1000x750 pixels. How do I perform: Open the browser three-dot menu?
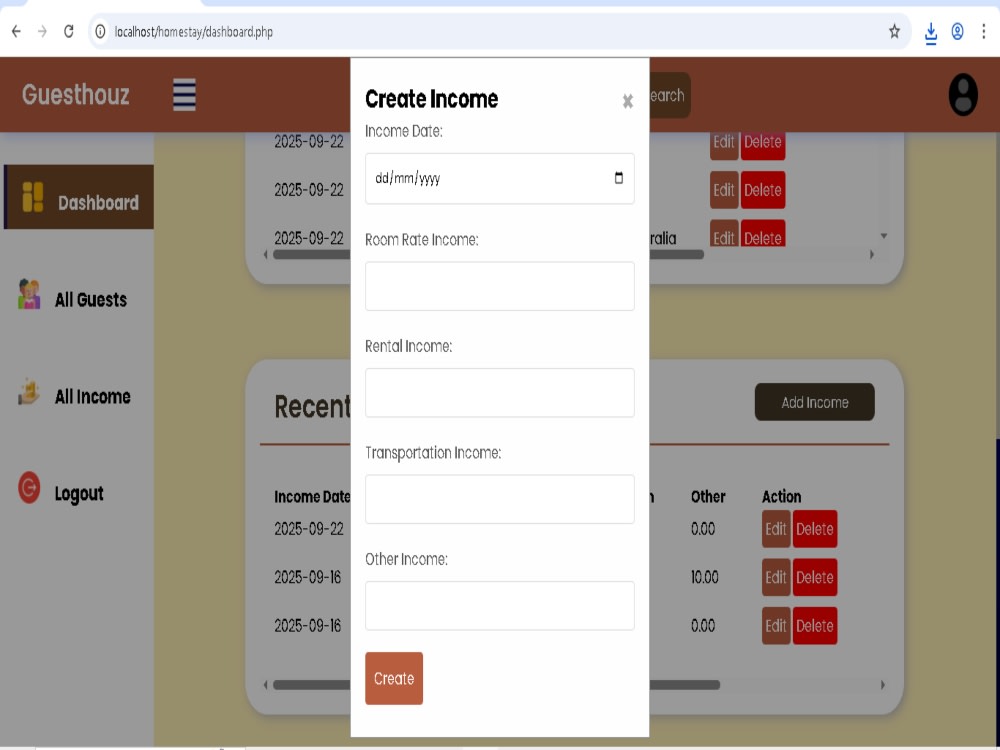[x=983, y=31]
